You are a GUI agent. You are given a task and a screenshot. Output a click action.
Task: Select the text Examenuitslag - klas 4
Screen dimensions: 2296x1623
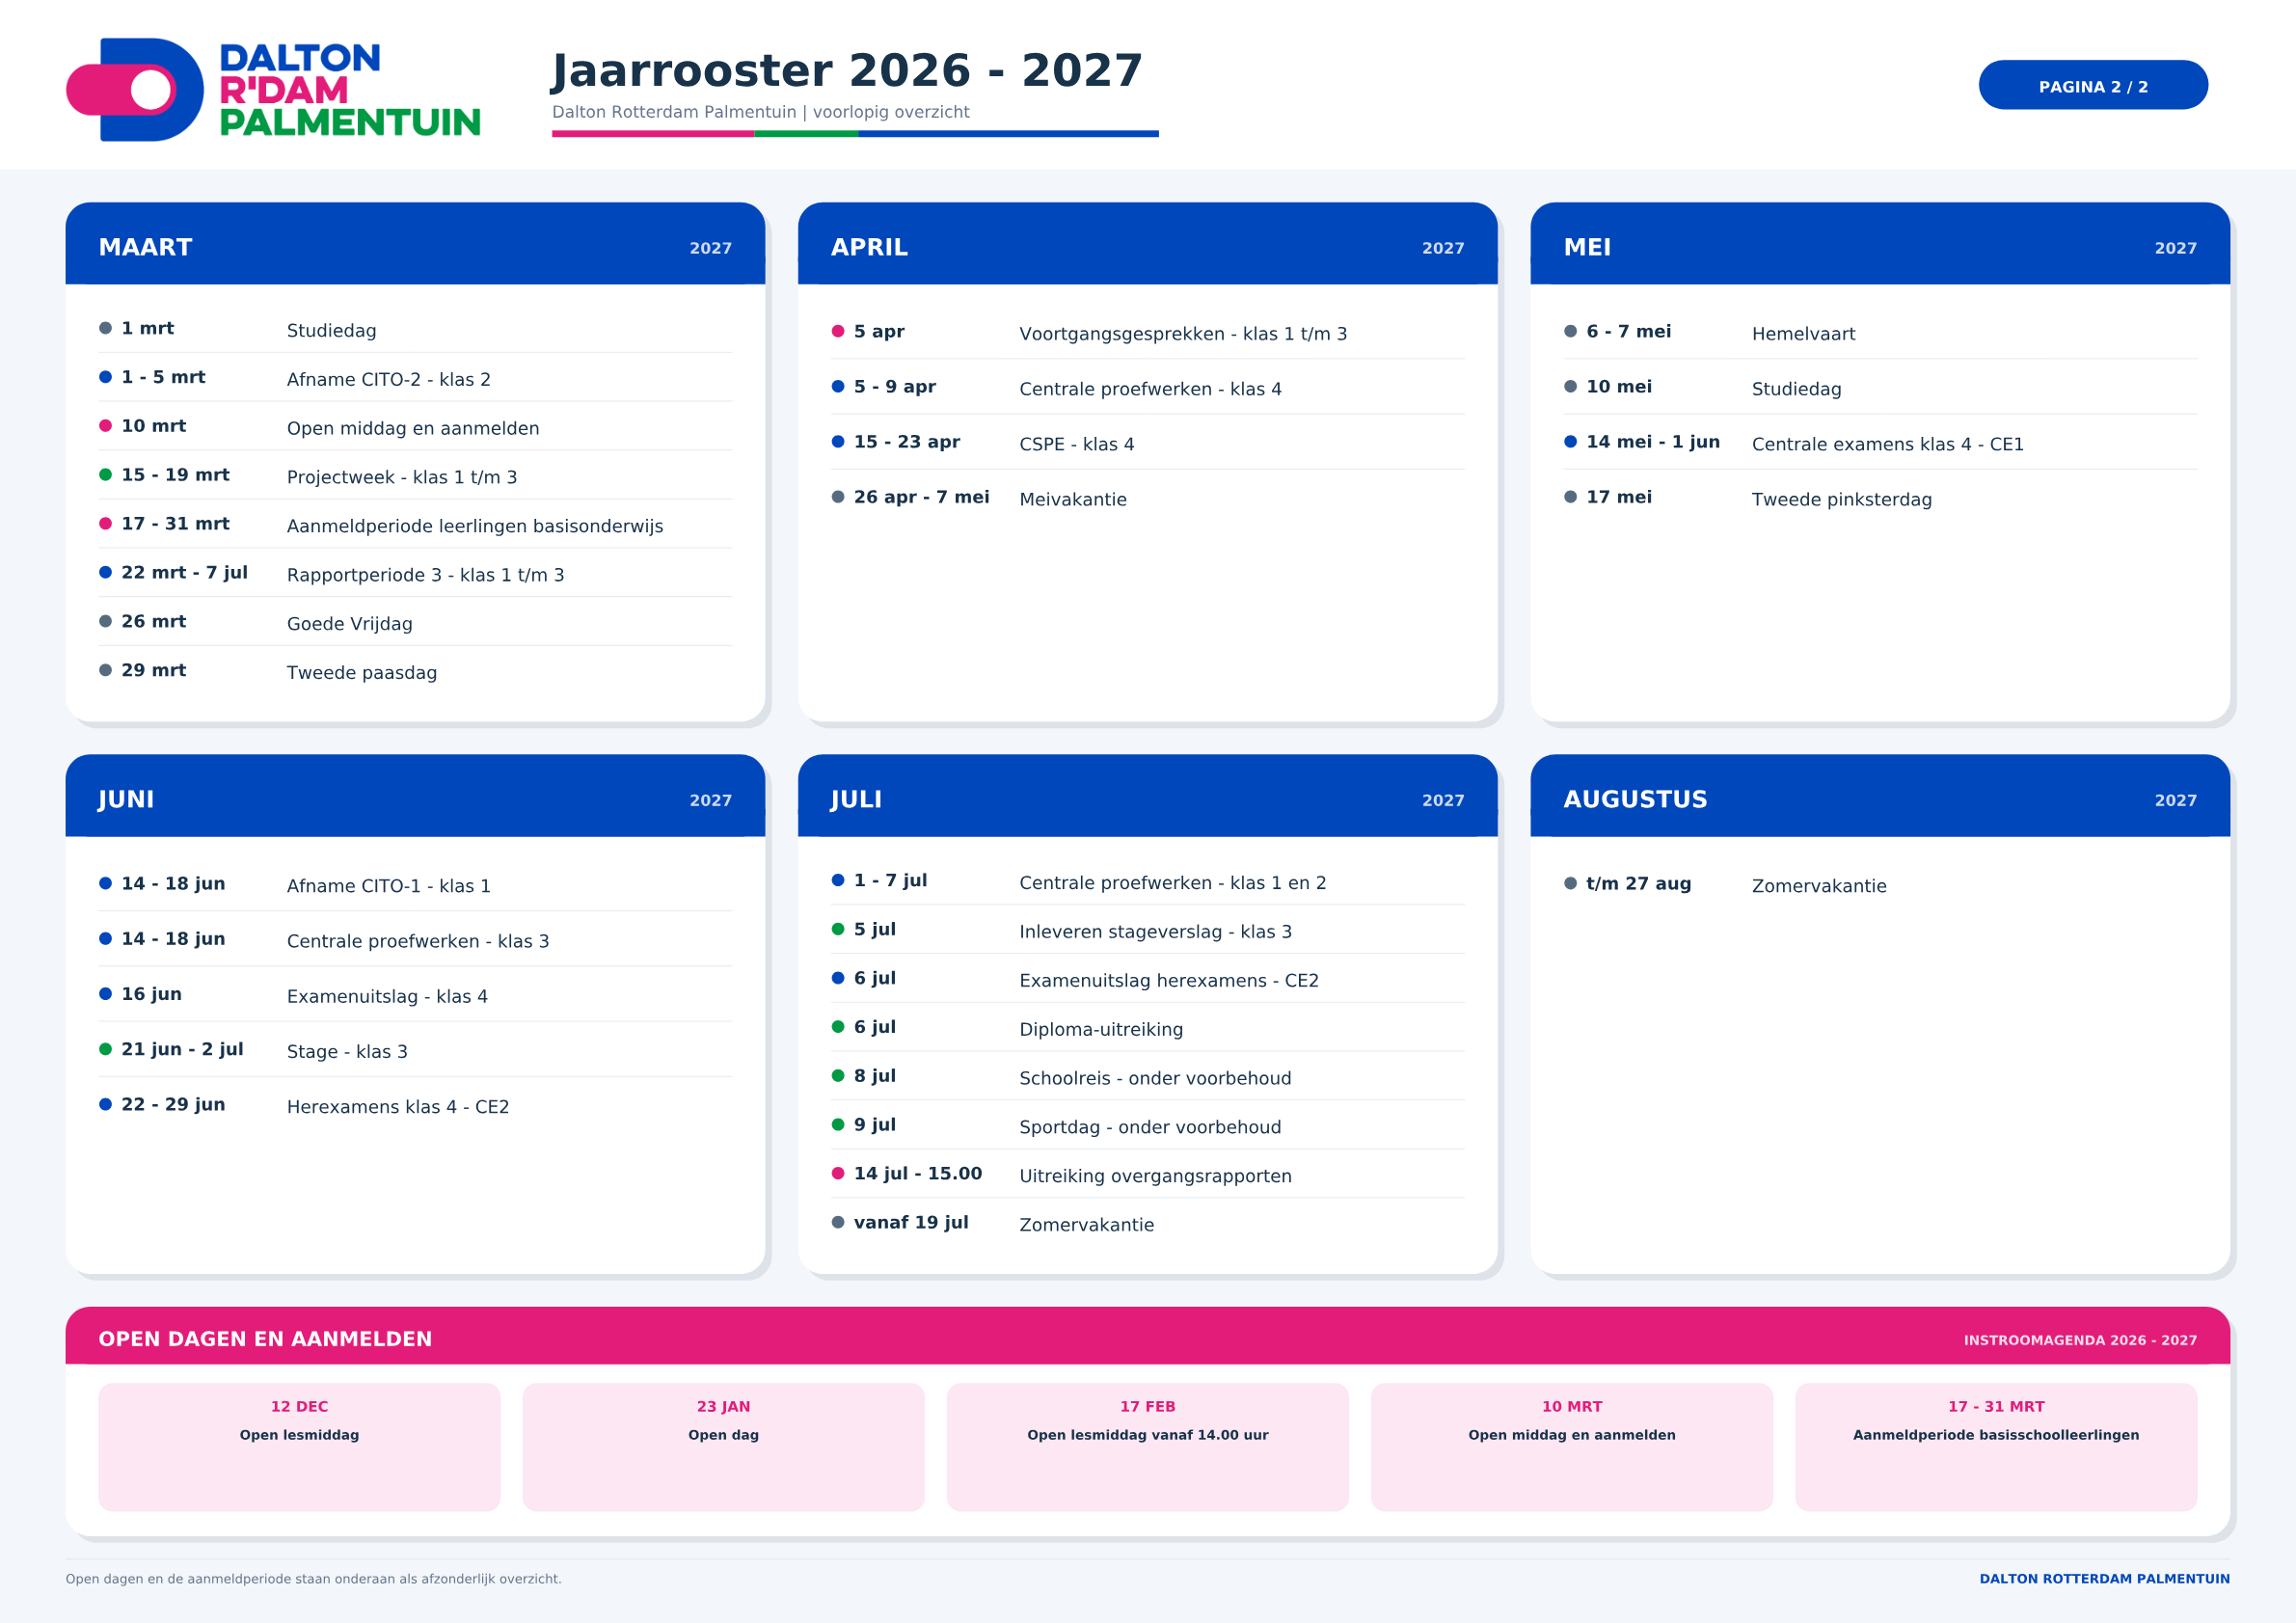(x=387, y=997)
